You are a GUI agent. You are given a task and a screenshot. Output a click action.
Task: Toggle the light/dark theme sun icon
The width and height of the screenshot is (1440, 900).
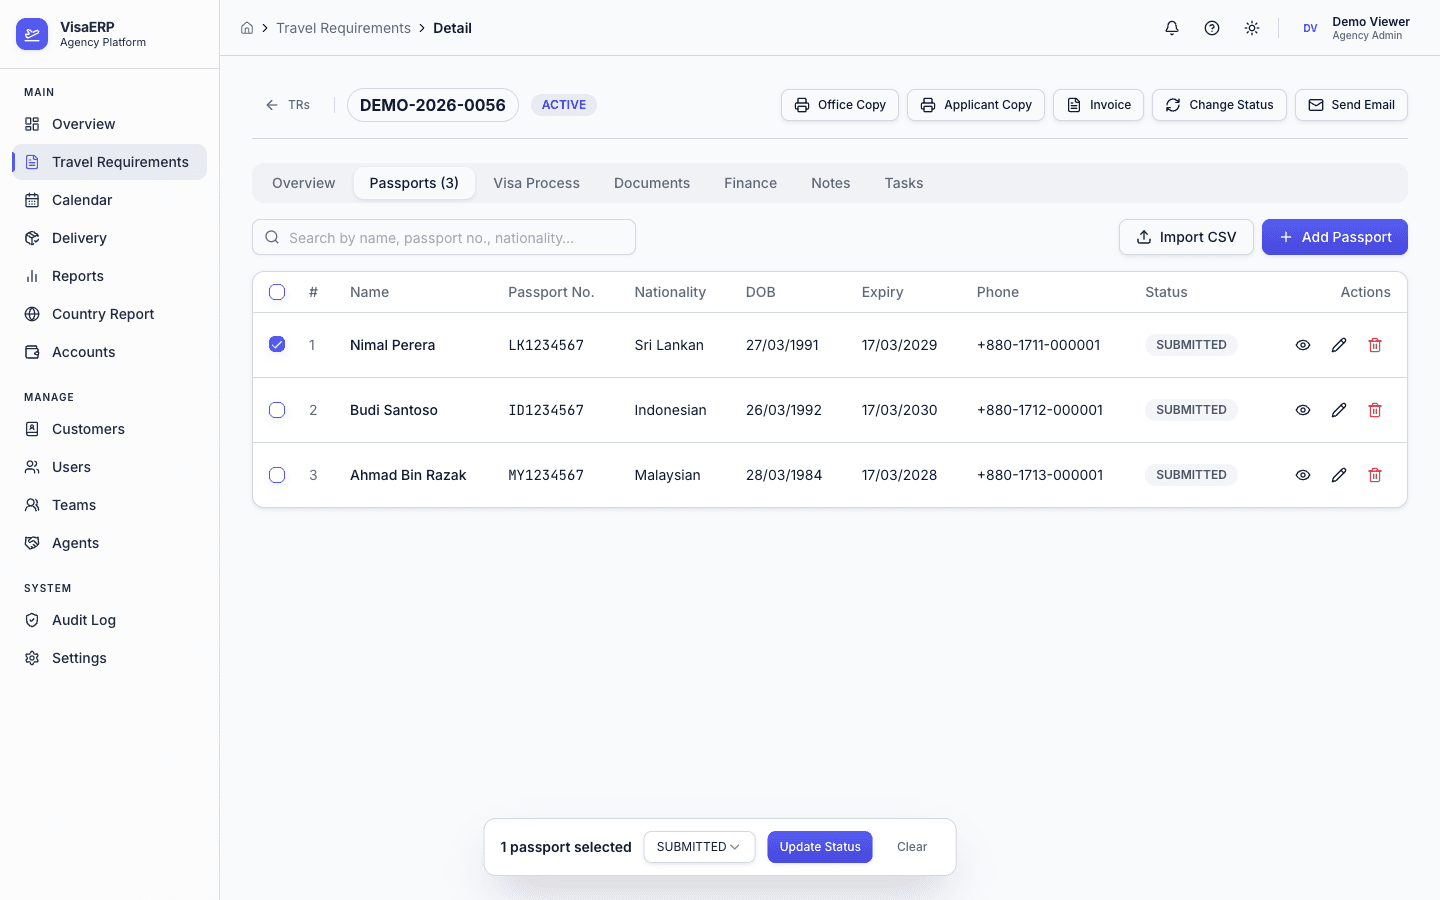pyautogui.click(x=1252, y=28)
